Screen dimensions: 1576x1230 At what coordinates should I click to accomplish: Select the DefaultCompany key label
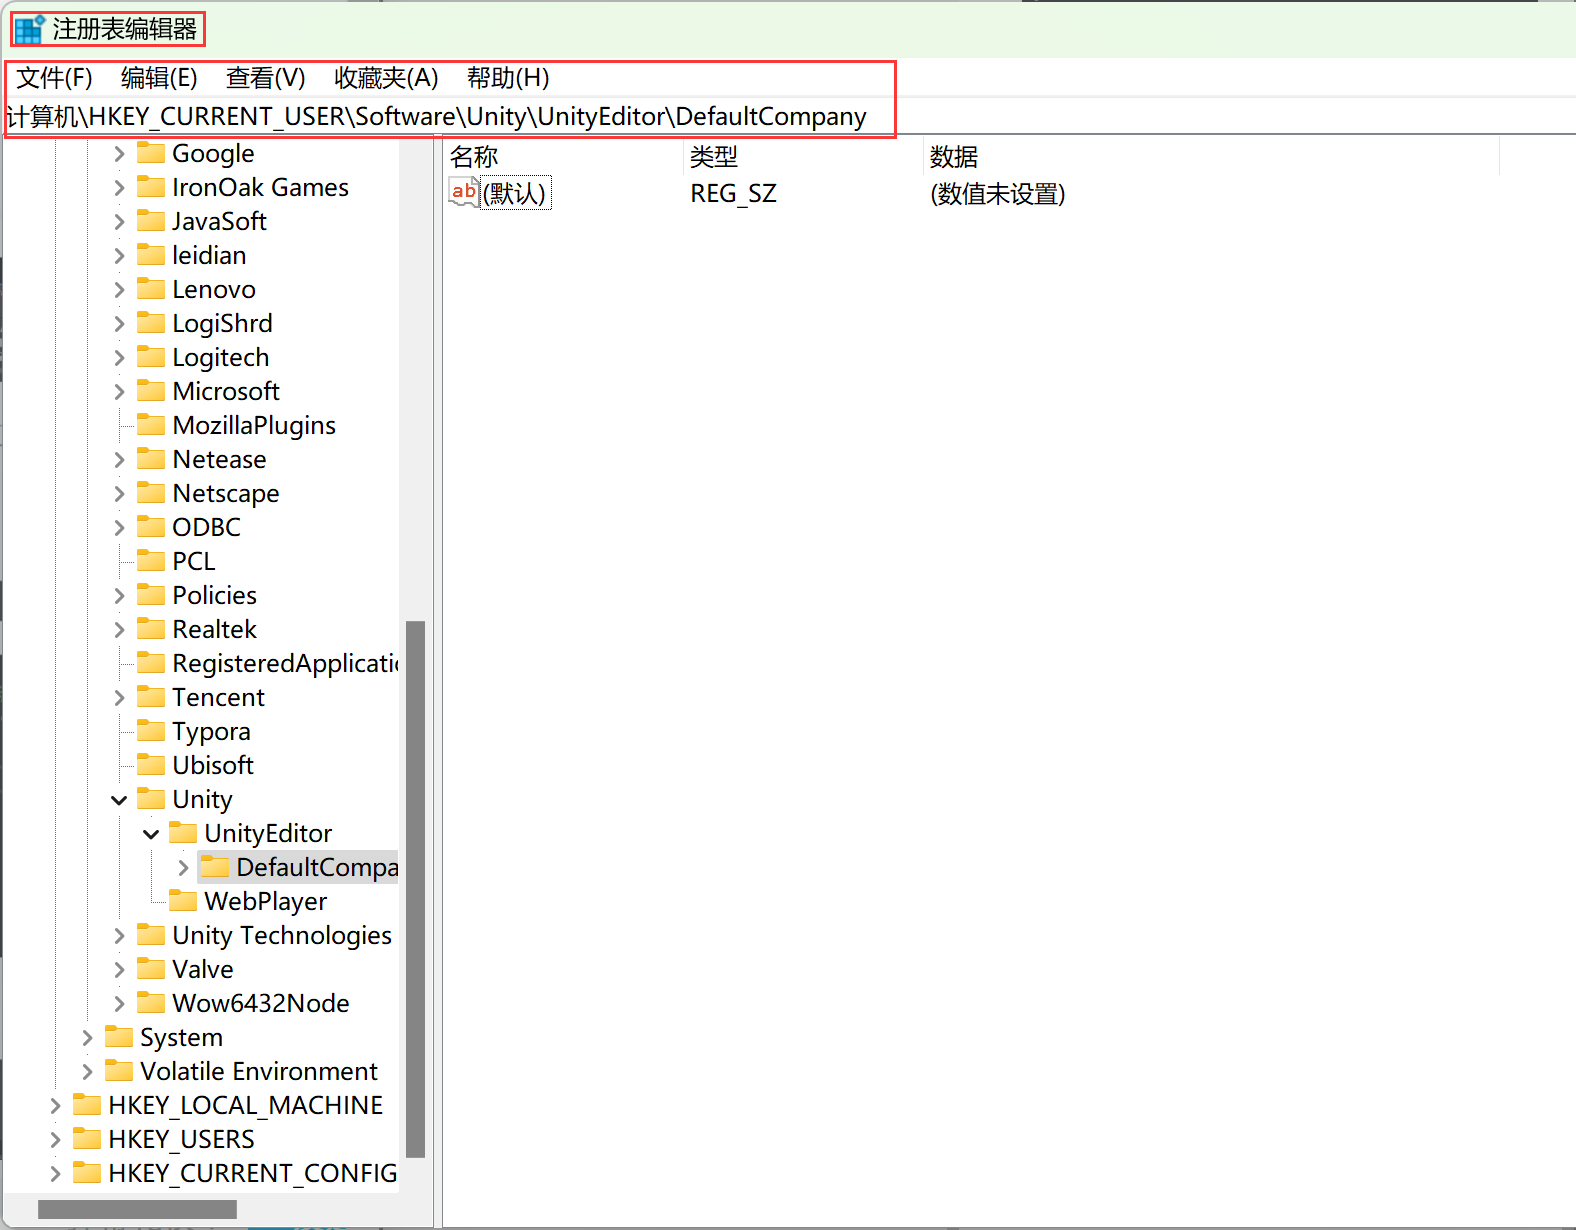click(x=317, y=867)
